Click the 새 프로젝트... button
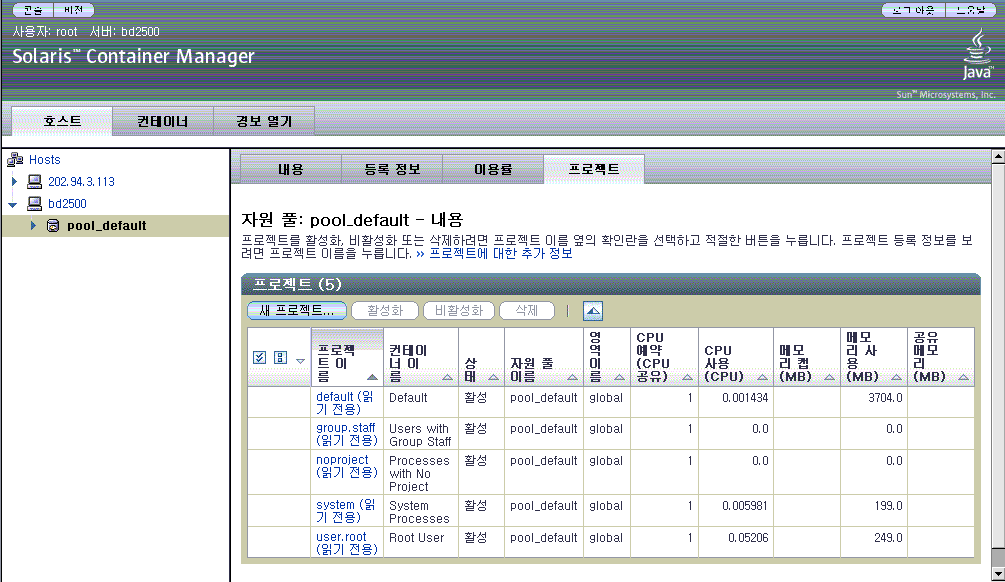This screenshot has width=1005, height=582. pos(297,311)
